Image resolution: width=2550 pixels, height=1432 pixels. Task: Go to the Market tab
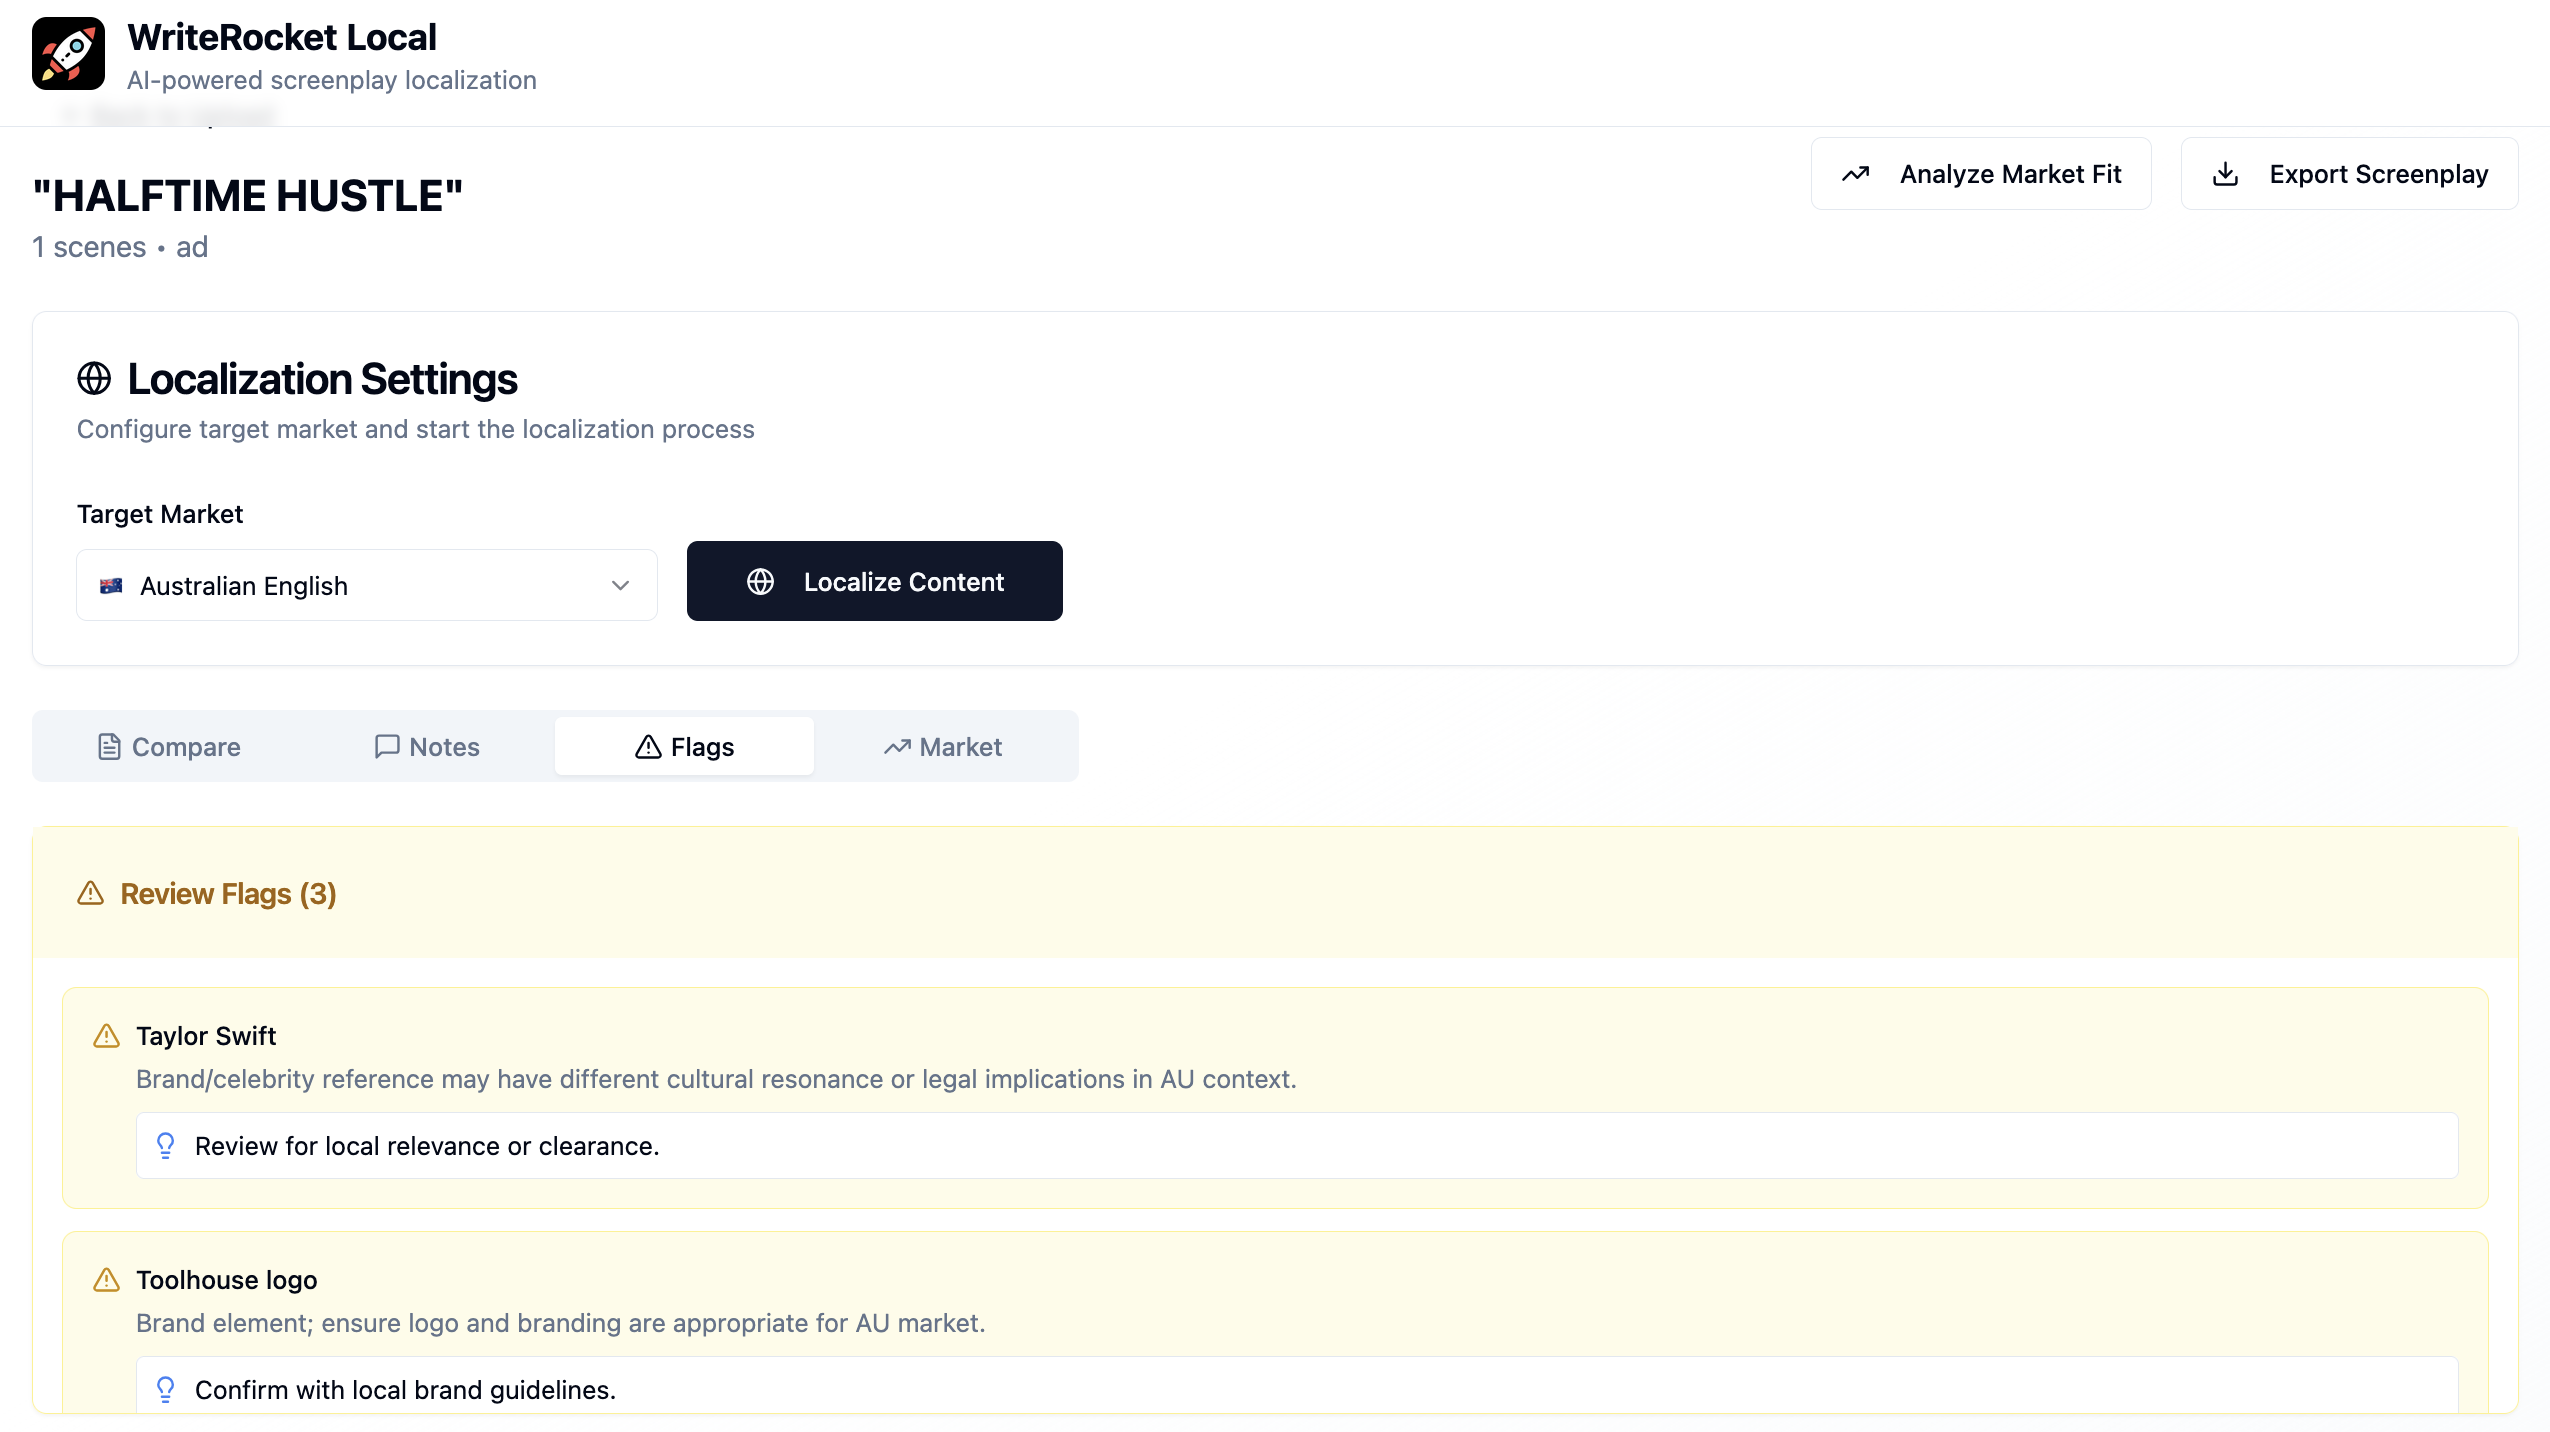coord(943,747)
